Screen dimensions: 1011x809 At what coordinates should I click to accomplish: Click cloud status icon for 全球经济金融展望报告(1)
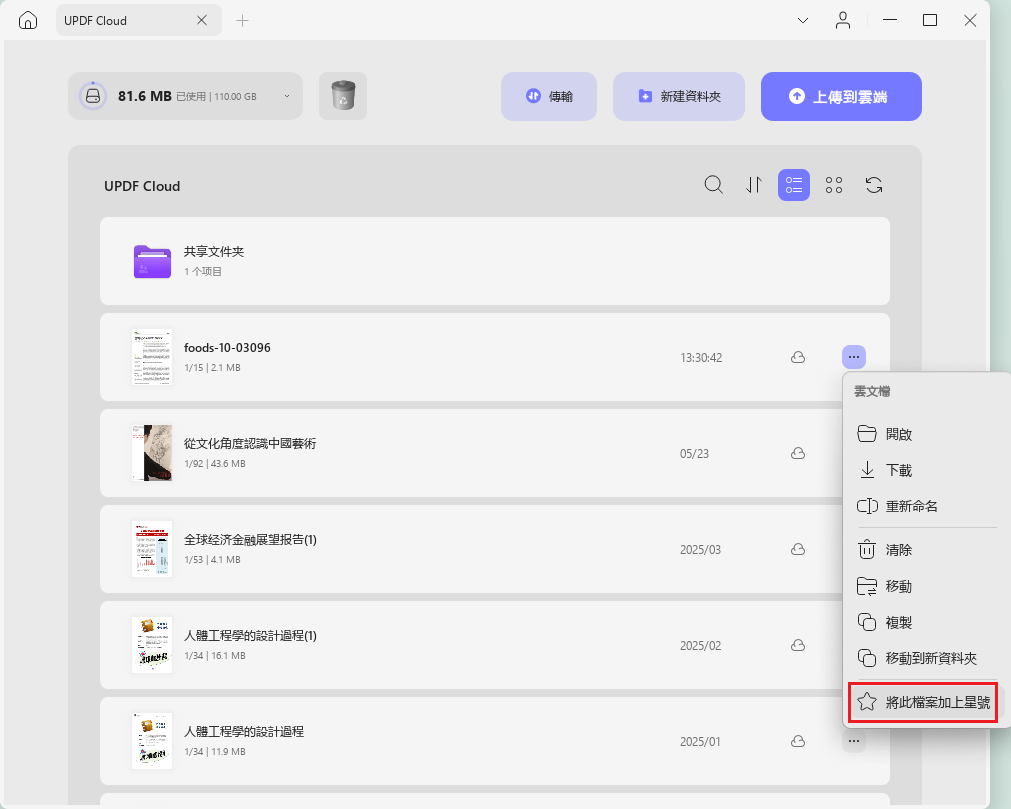[798, 549]
